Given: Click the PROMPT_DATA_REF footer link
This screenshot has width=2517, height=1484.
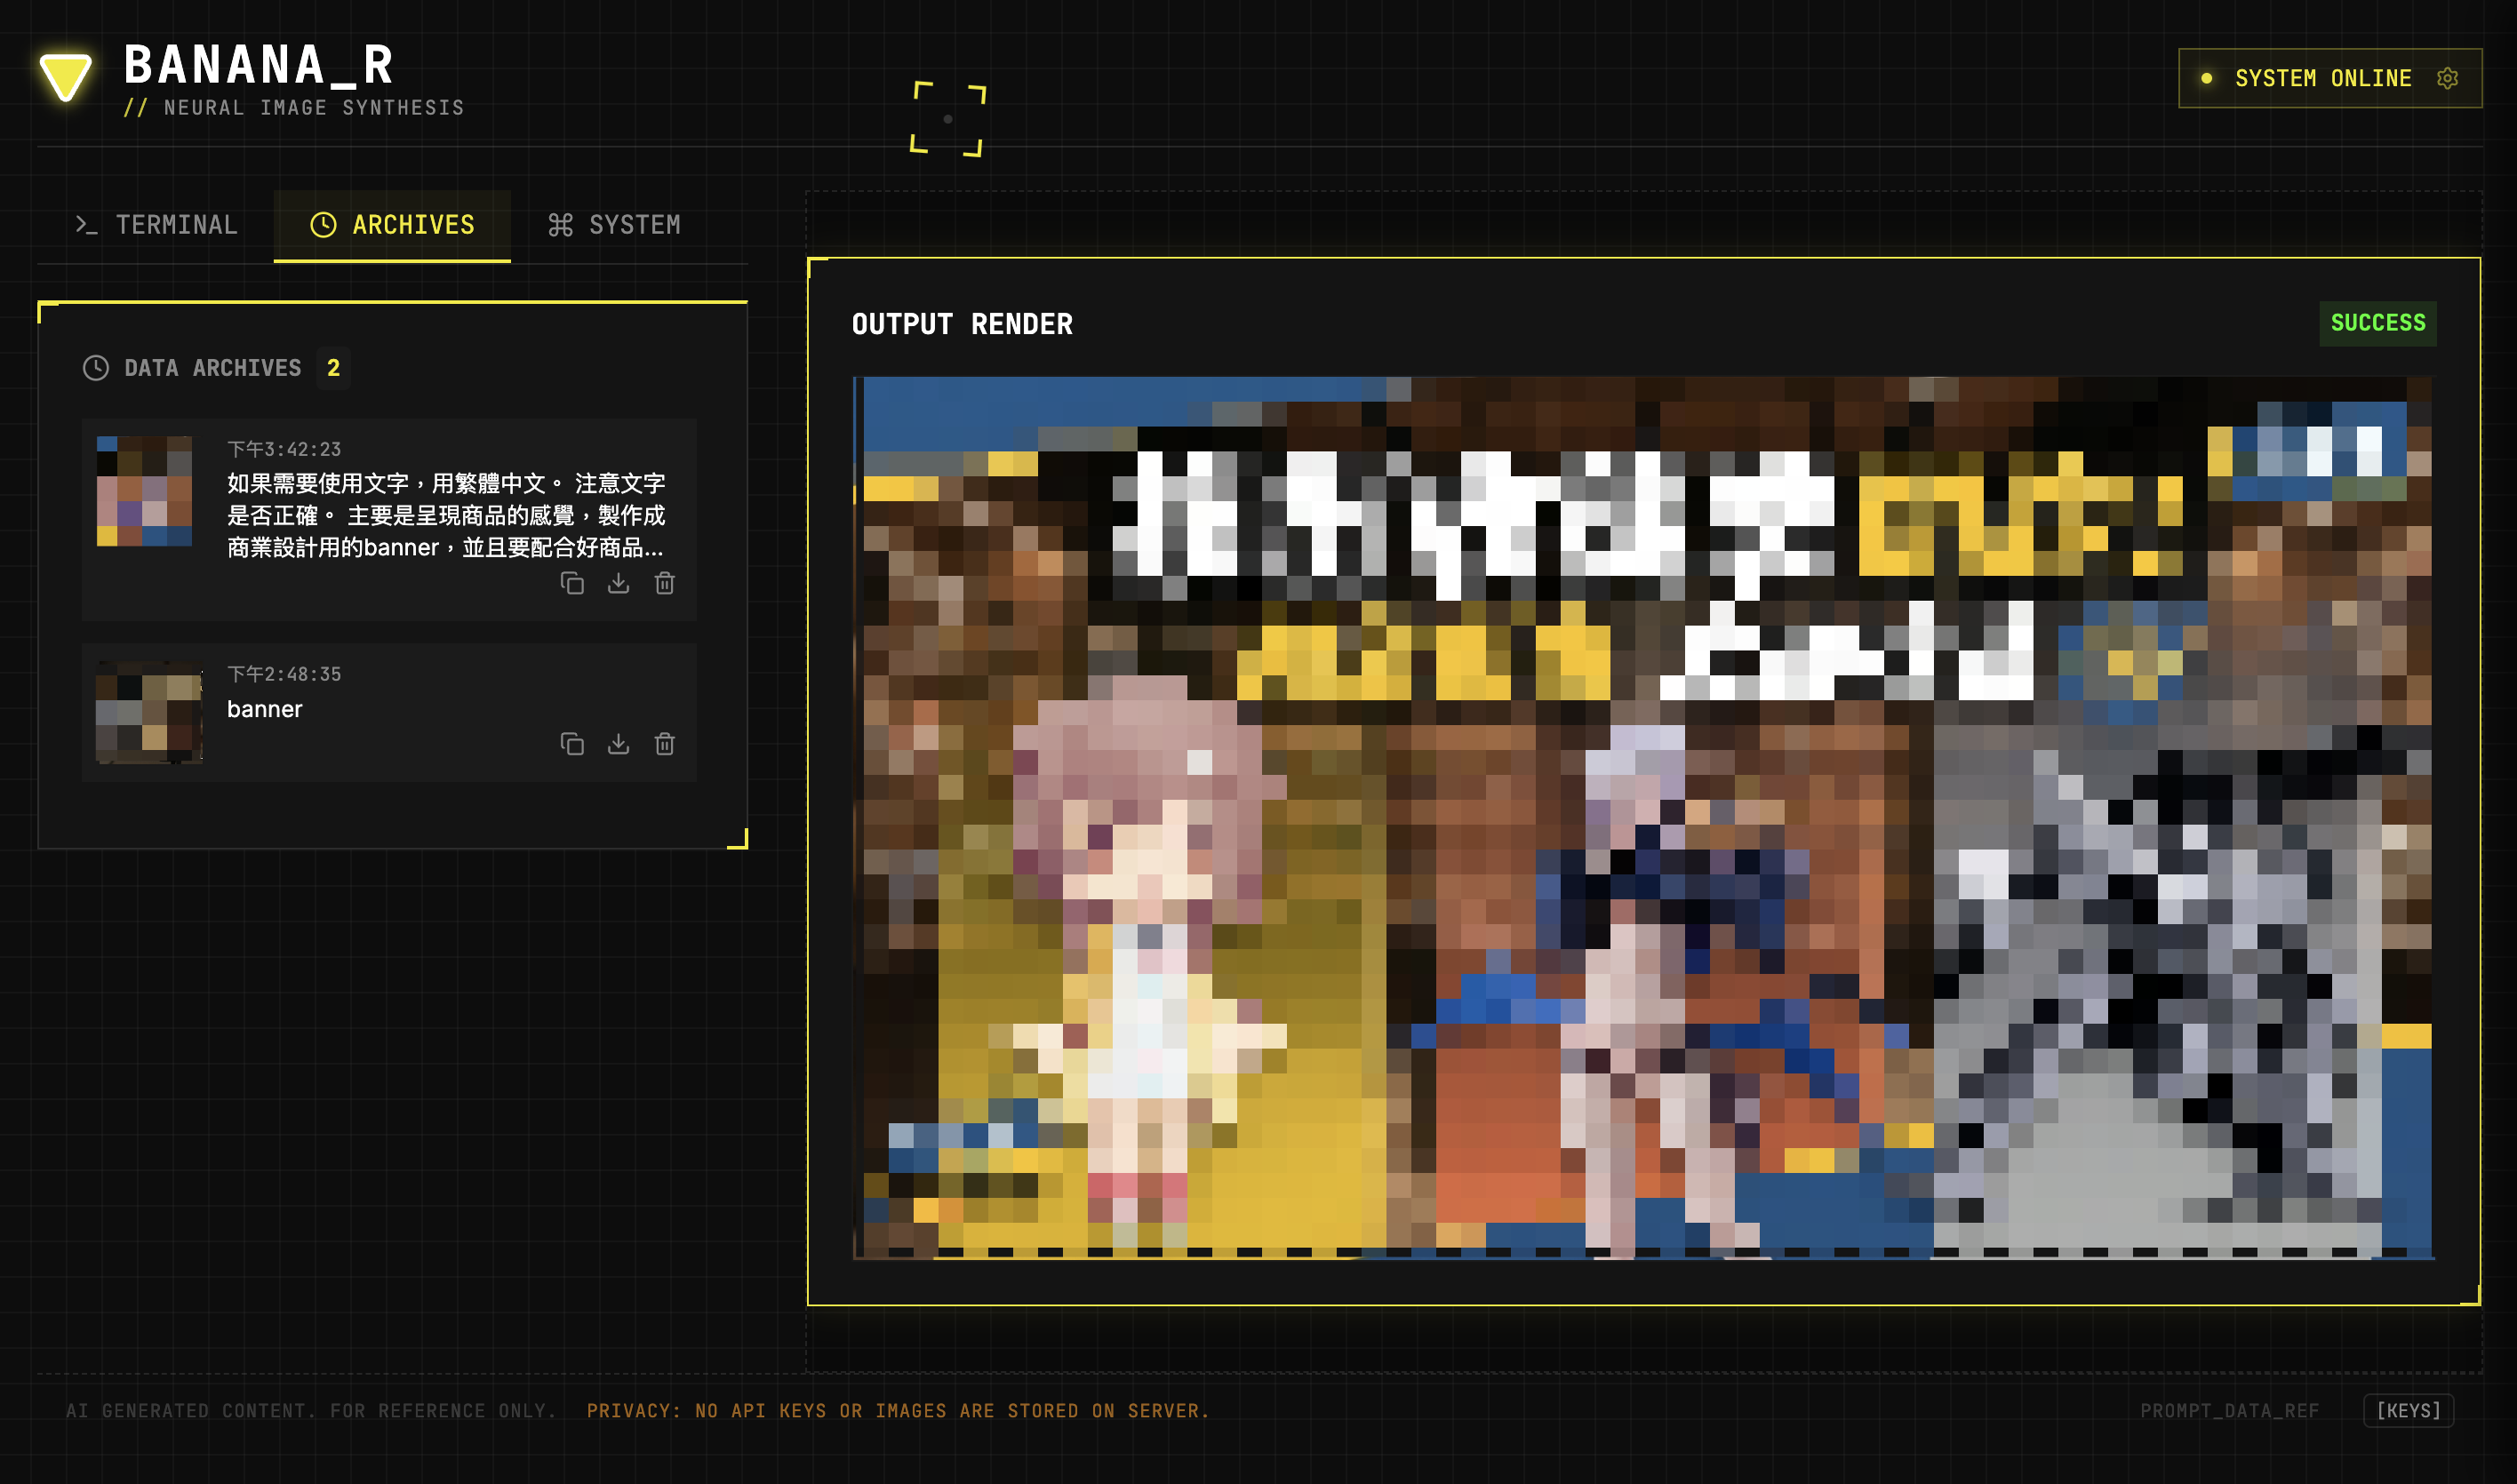Looking at the screenshot, I should pyautogui.click(x=2229, y=1410).
